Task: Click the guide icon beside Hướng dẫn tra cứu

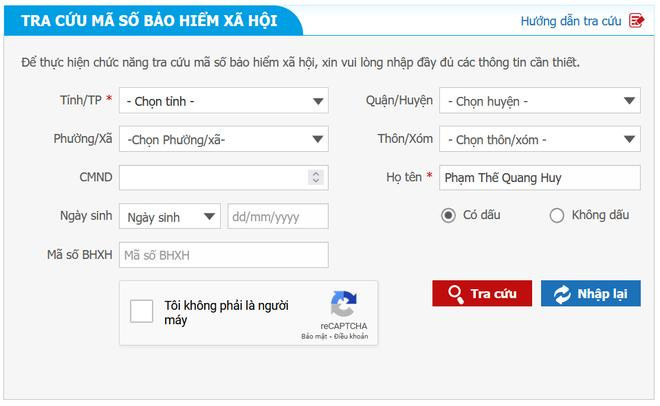Action: point(636,20)
